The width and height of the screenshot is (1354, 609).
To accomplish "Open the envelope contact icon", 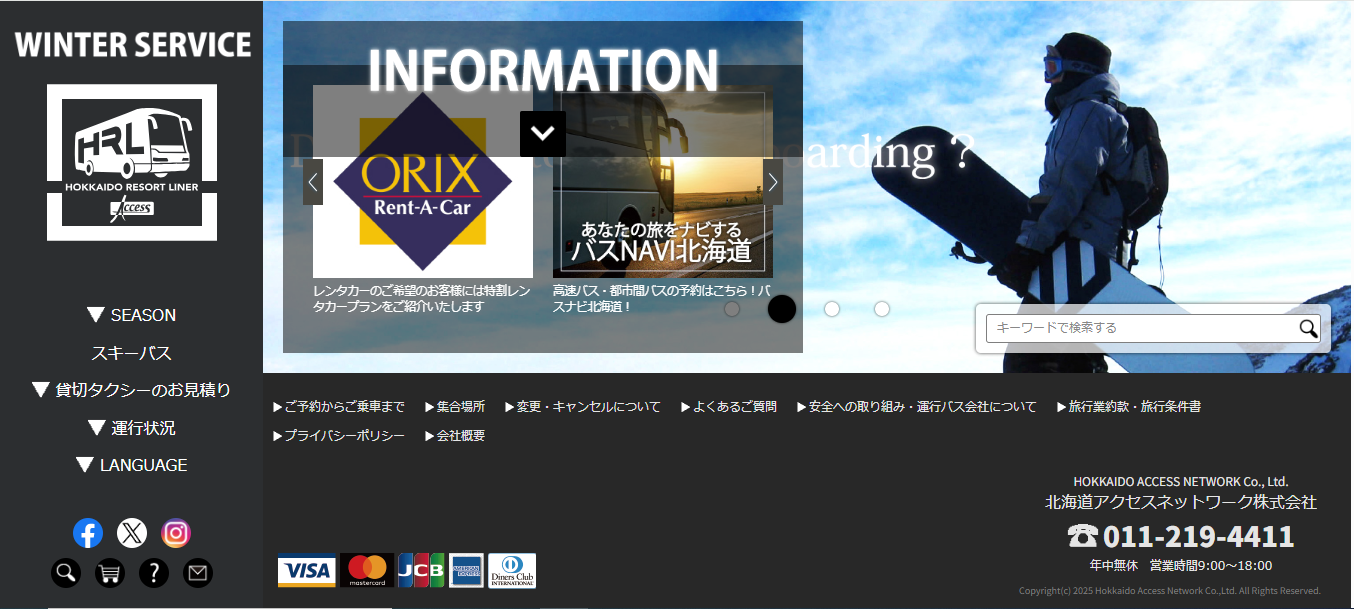I will [198, 573].
